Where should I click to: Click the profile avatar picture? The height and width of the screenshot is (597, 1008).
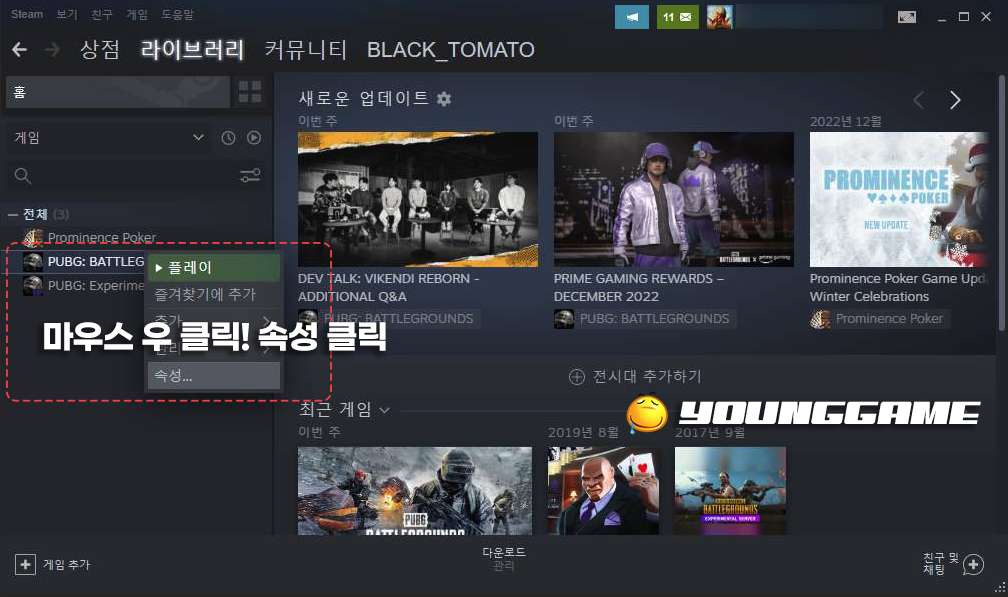click(x=719, y=17)
